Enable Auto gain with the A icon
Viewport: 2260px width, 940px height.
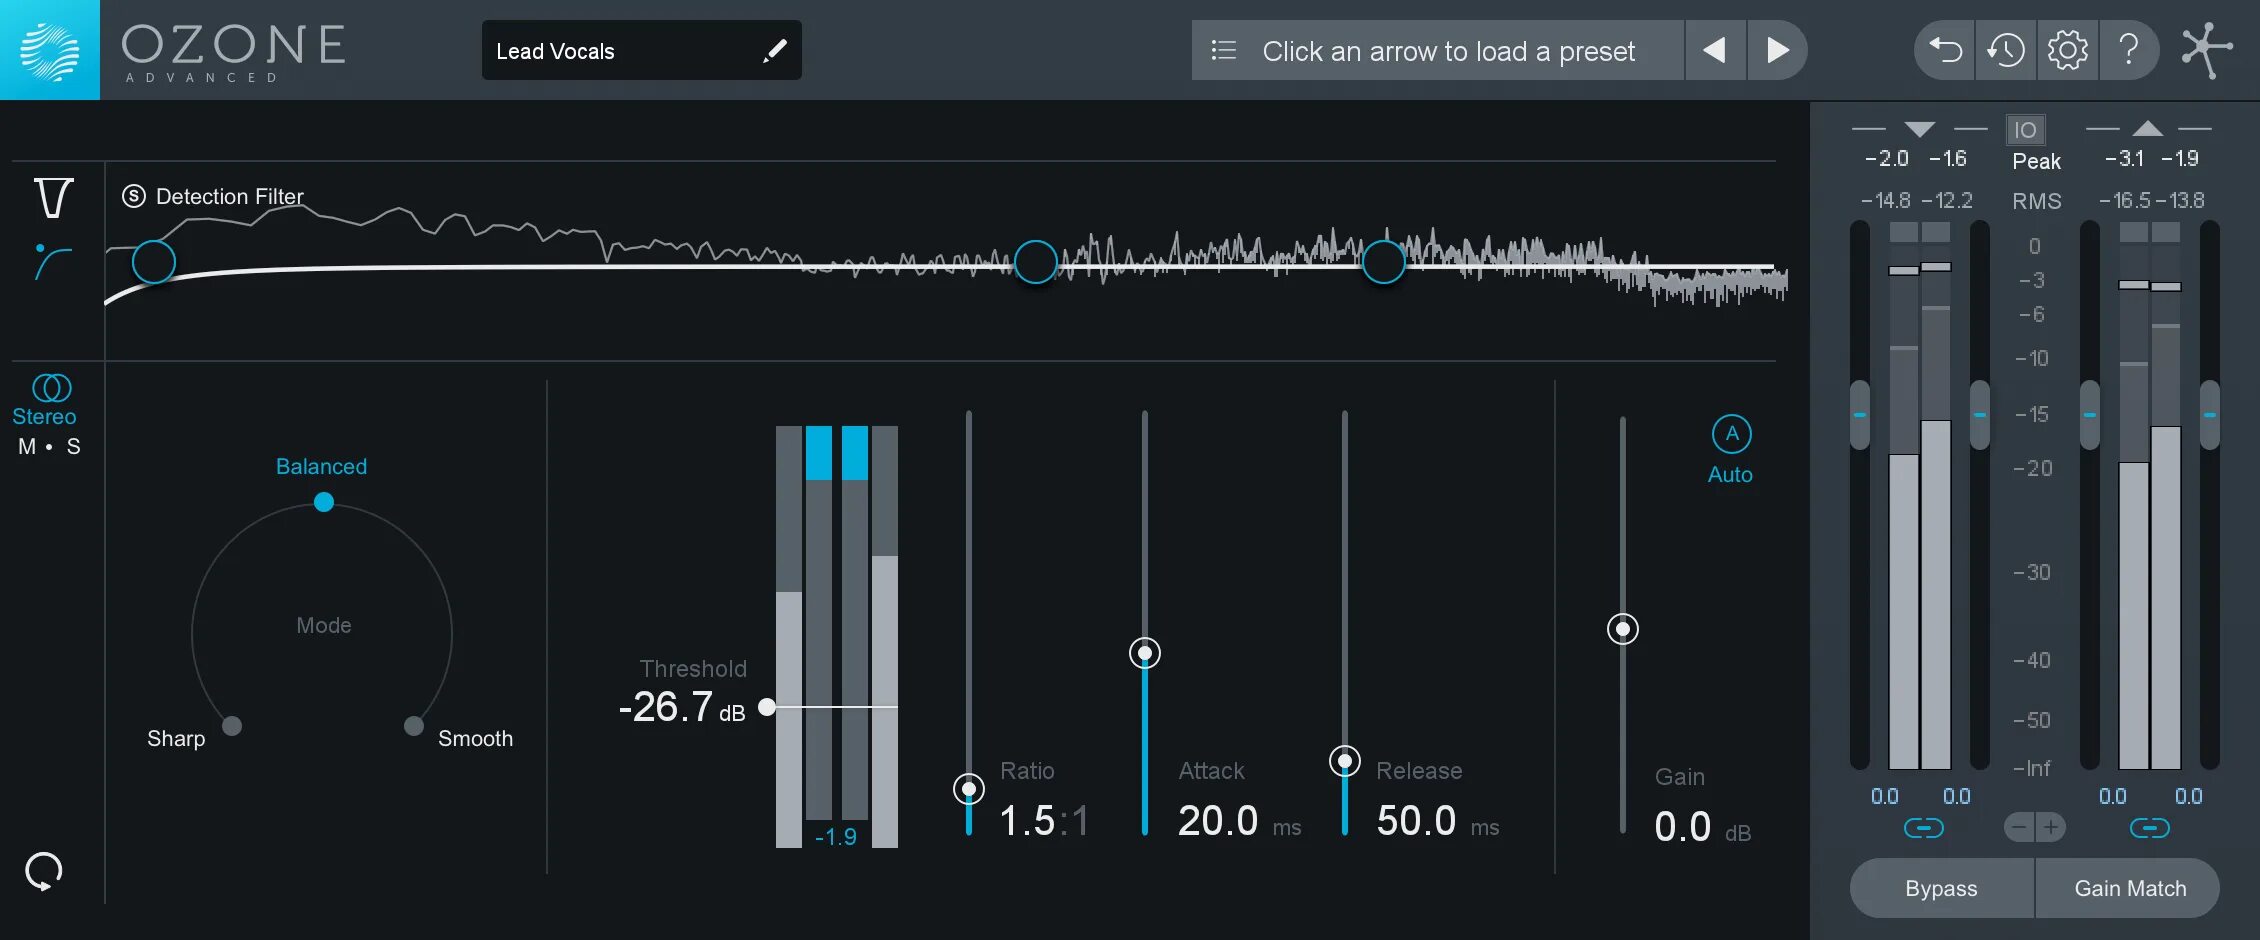[x=1731, y=434]
